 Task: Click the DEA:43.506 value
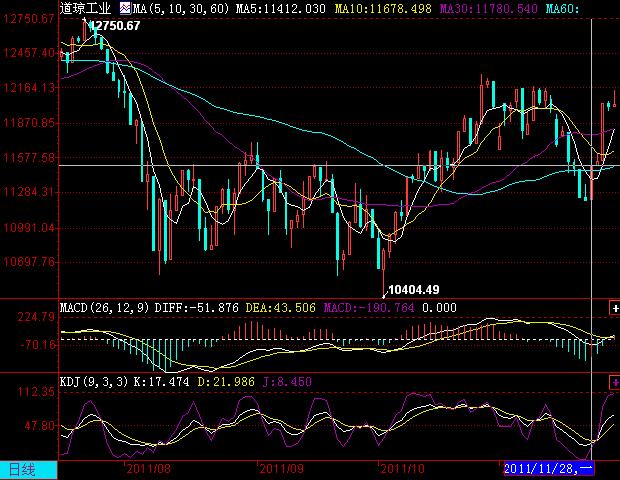tap(281, 308)
